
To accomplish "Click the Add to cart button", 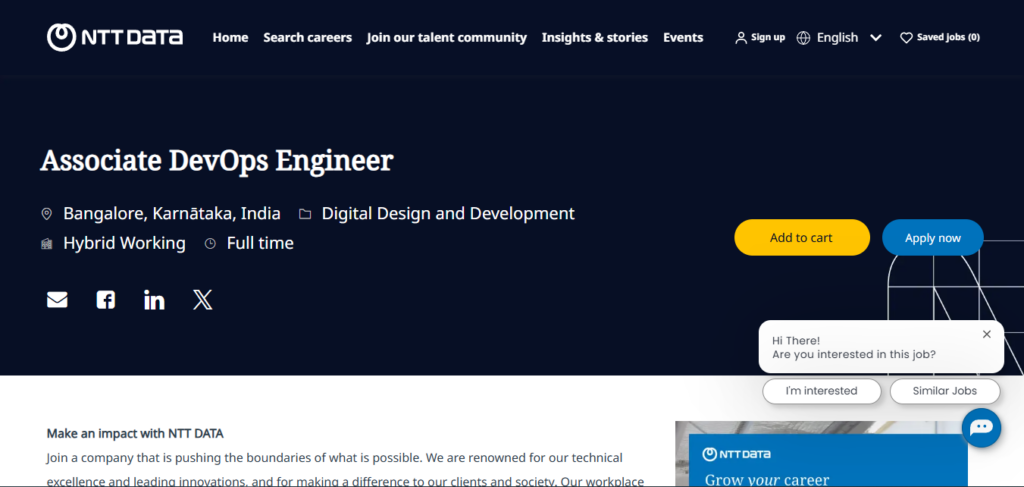I will 802,238.
